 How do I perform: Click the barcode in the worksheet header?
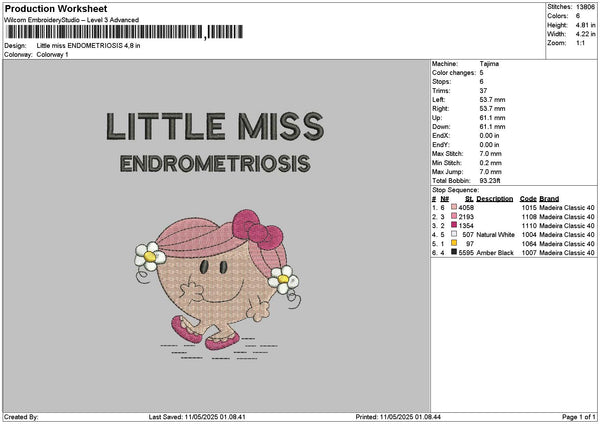coord(125,32)
